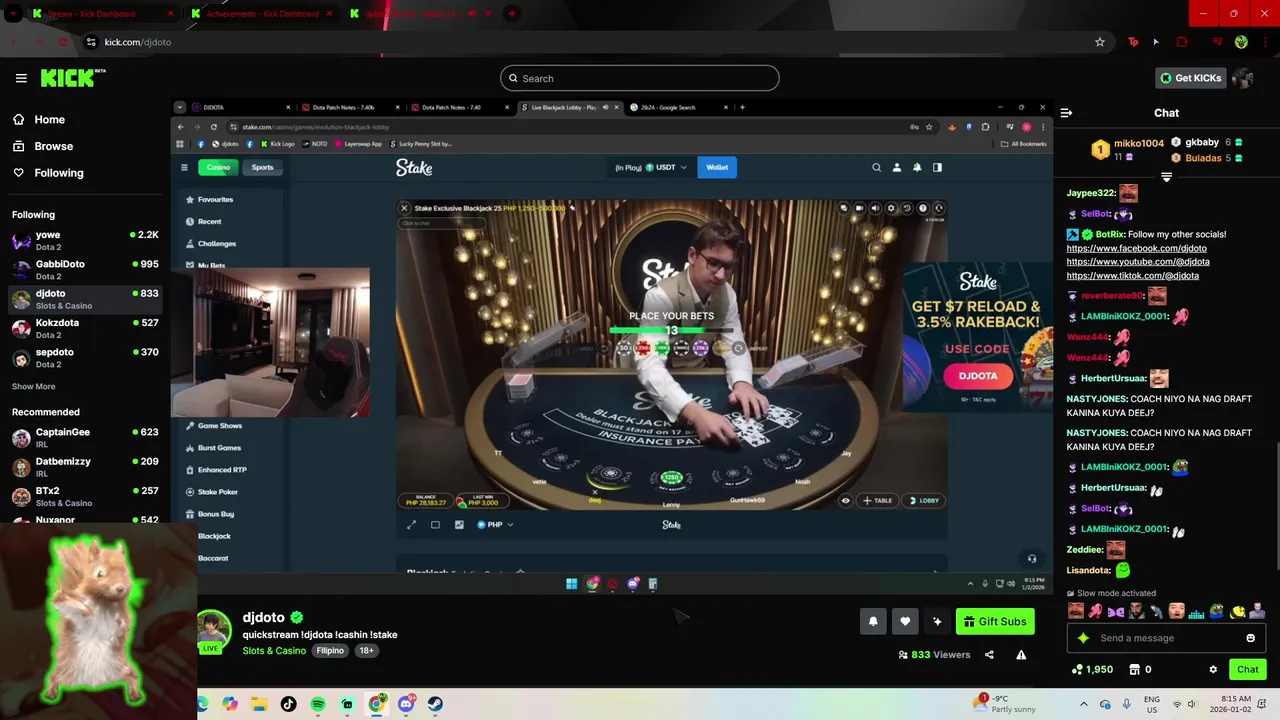Pick the first laughing face quick emote

1076,610
